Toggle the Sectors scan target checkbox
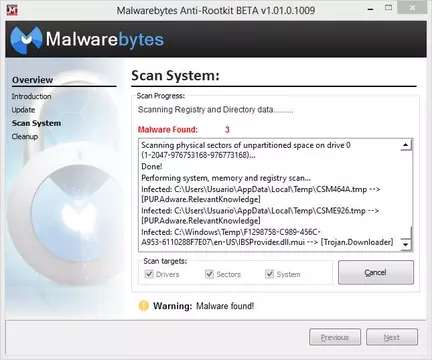 (209, 274)
